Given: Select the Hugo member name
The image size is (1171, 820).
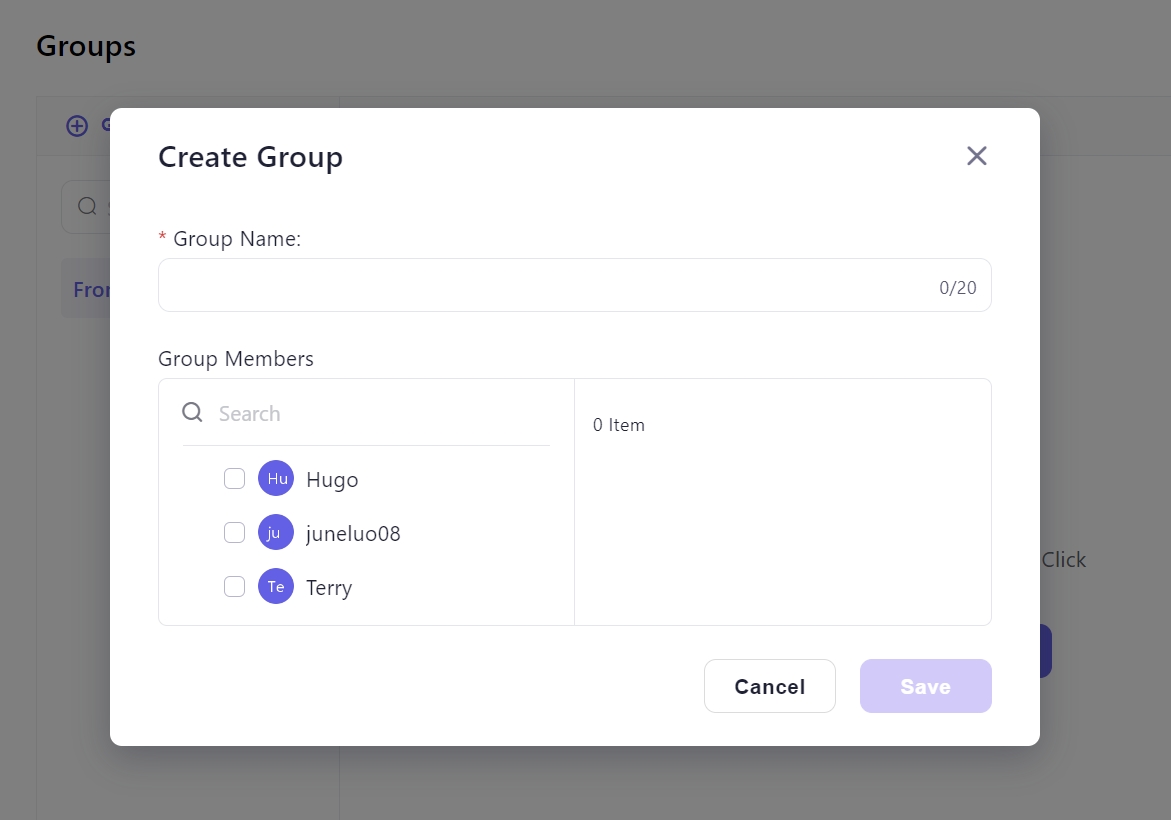Looking at the screenshot, I should (x=332, y=480).
